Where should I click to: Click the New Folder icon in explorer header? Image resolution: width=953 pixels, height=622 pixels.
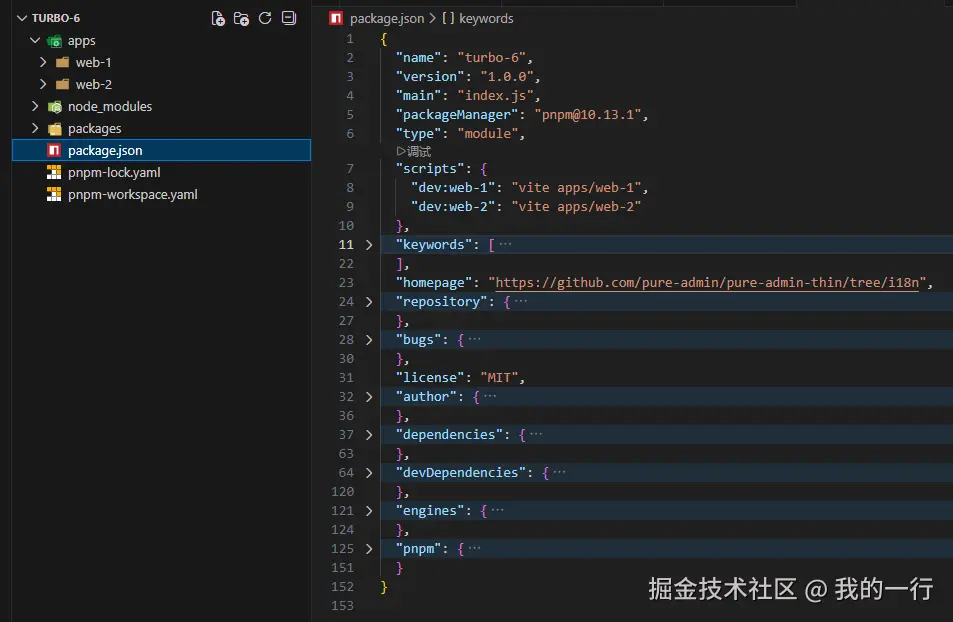[241, 18]
